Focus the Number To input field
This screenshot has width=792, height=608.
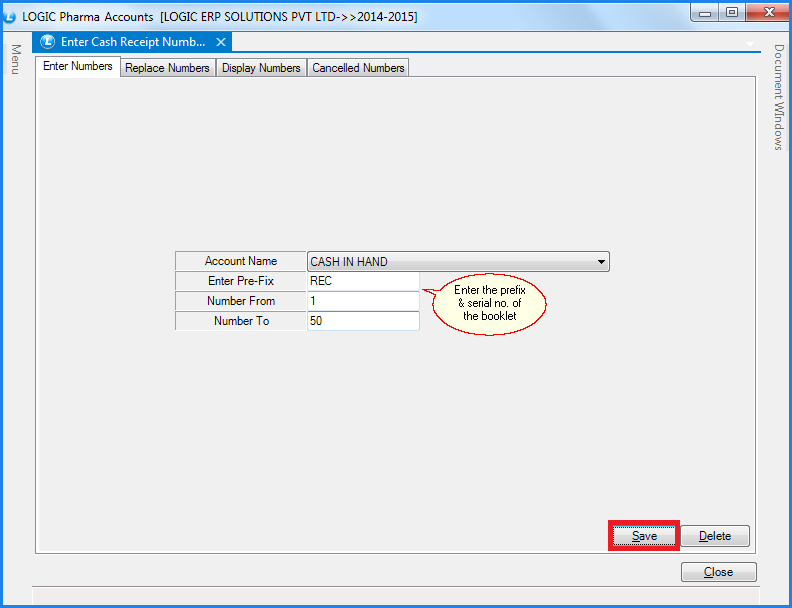click(x=363, y=321)
